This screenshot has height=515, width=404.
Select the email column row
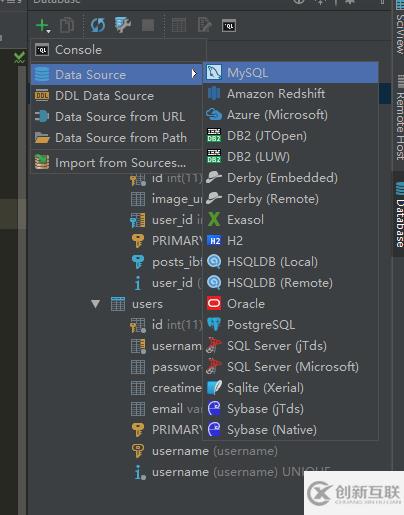coord(166,409)
